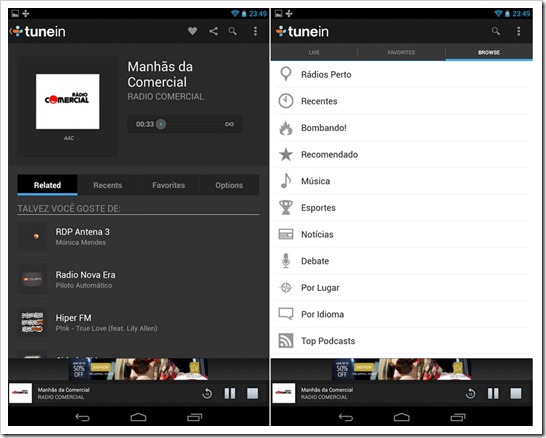Open the LIVE tab in browse screen
This screenshot has height=438, width=546.
click(x=314, y=52)
